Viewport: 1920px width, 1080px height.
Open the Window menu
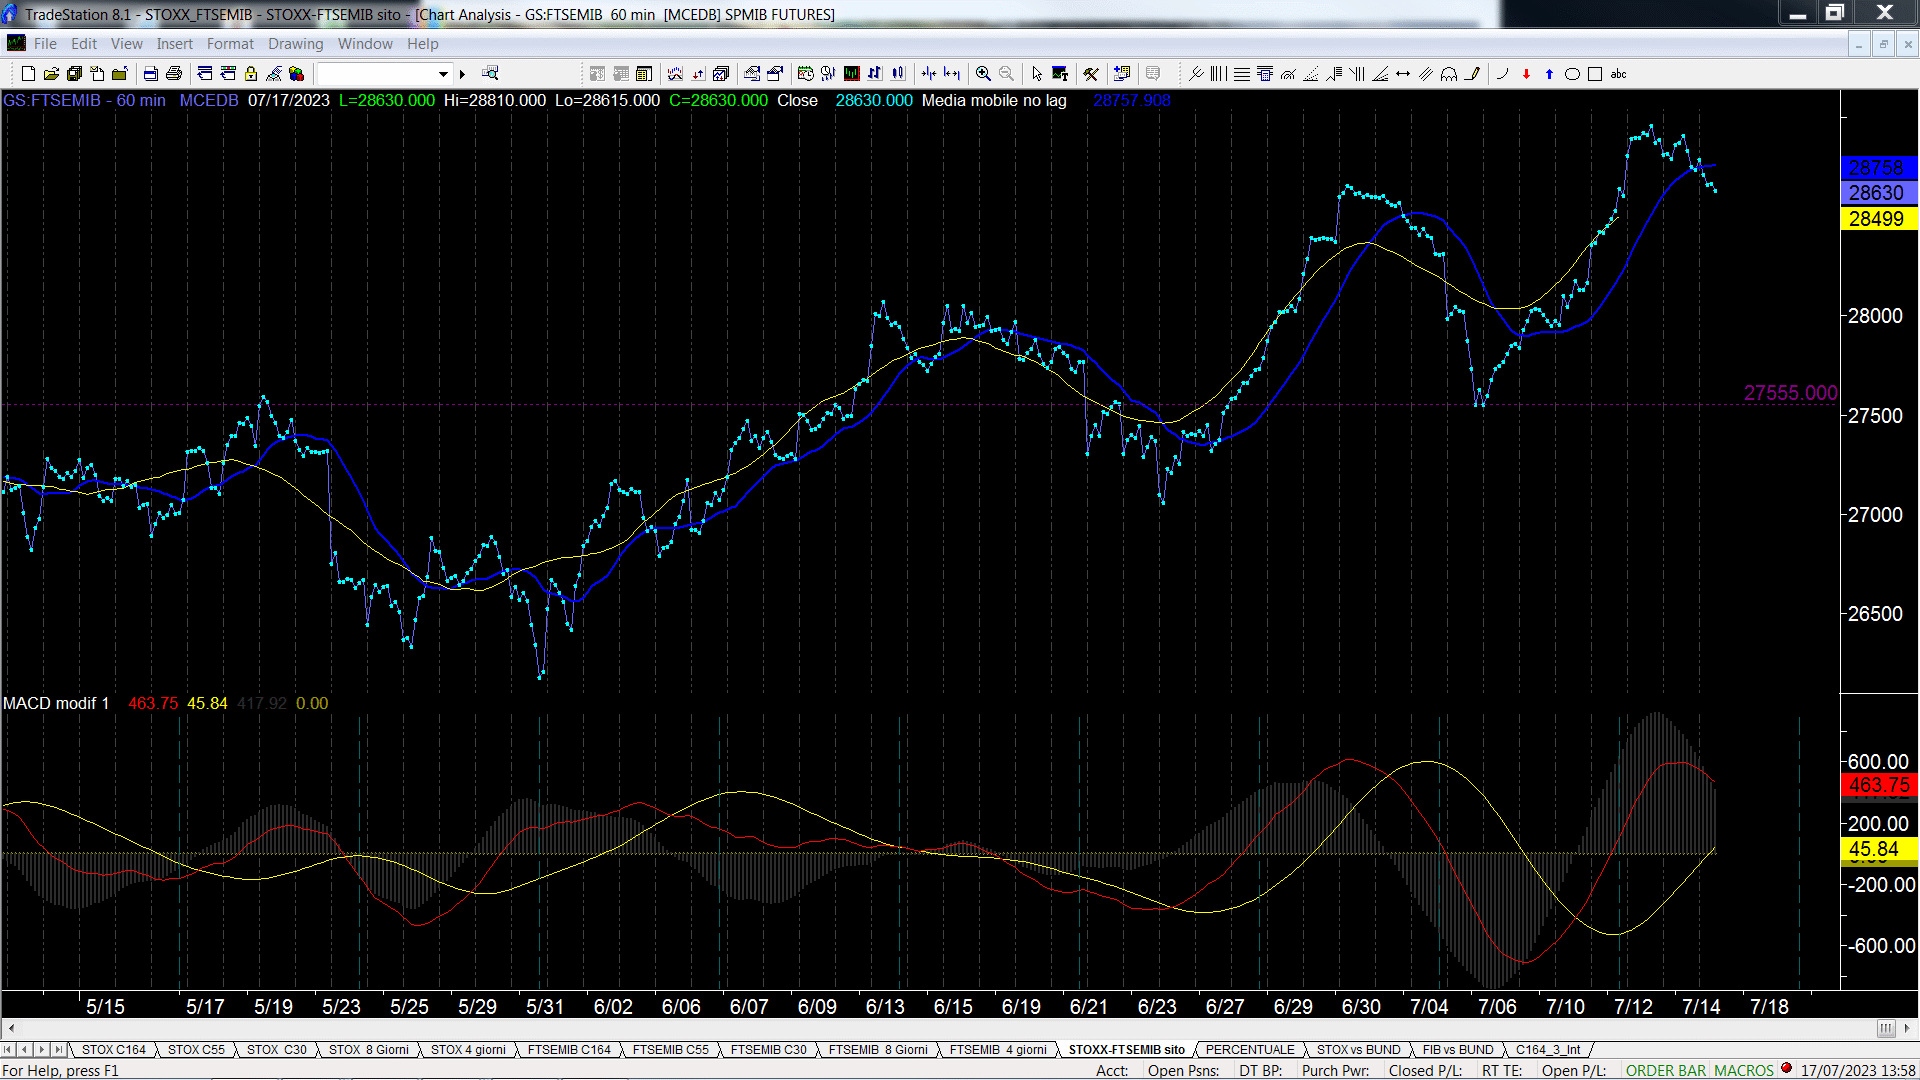365,44
